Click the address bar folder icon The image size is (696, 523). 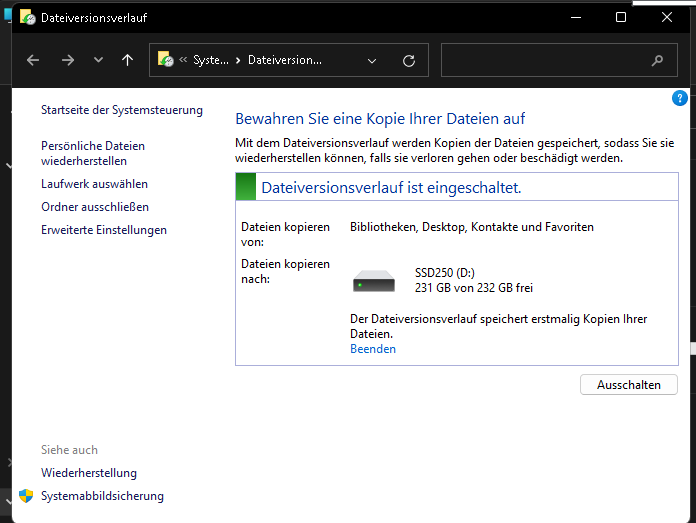click(x=166, y=60)
